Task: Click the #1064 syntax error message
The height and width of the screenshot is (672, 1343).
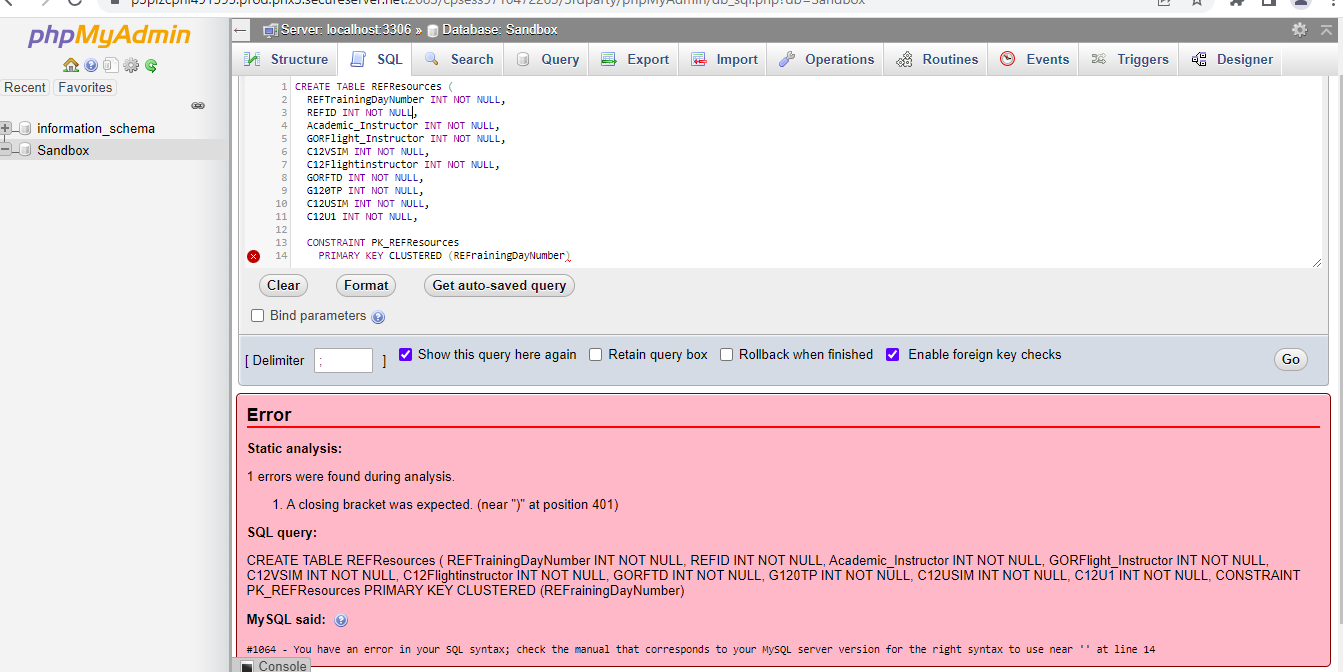Action: 701,649
